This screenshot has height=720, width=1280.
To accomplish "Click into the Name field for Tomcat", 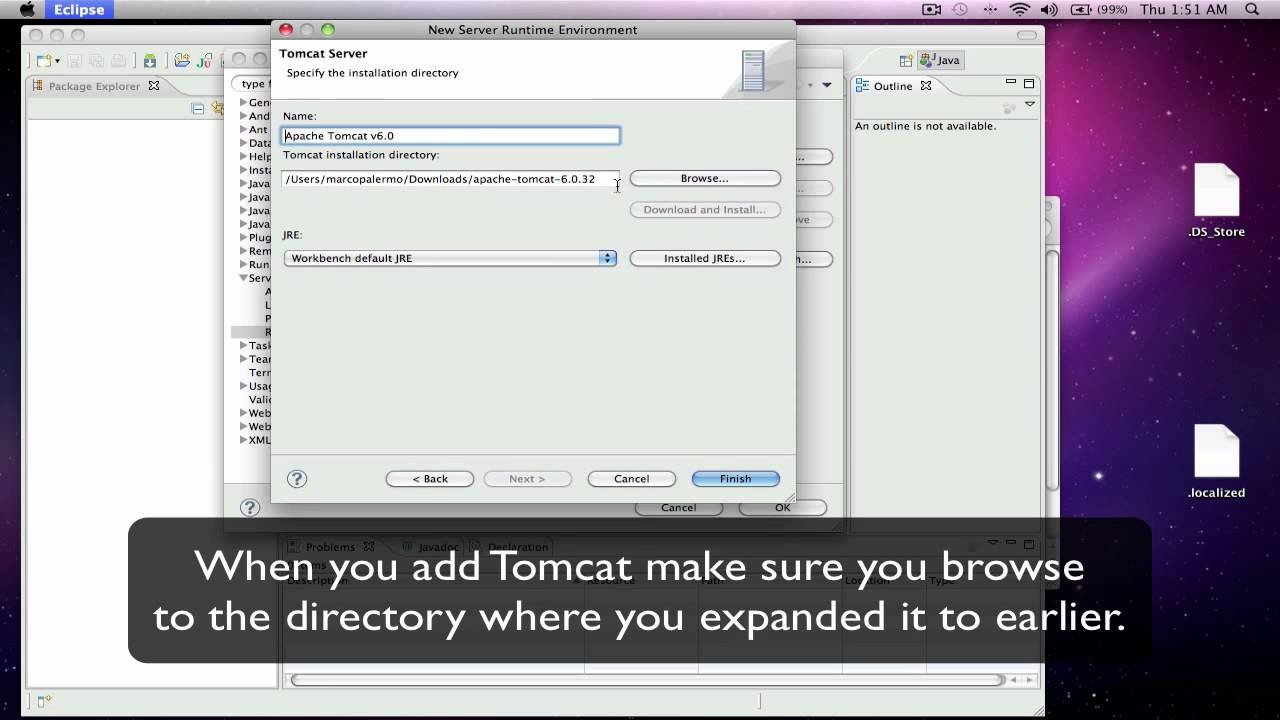I will 451,135.
